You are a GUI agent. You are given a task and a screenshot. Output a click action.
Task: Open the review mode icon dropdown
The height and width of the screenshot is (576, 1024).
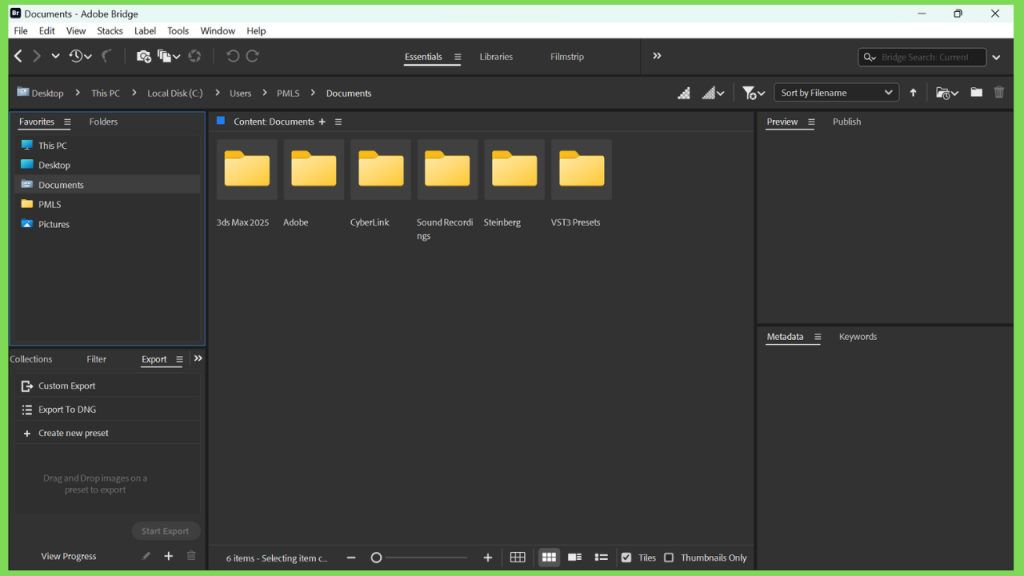click(x=168, y=56)
